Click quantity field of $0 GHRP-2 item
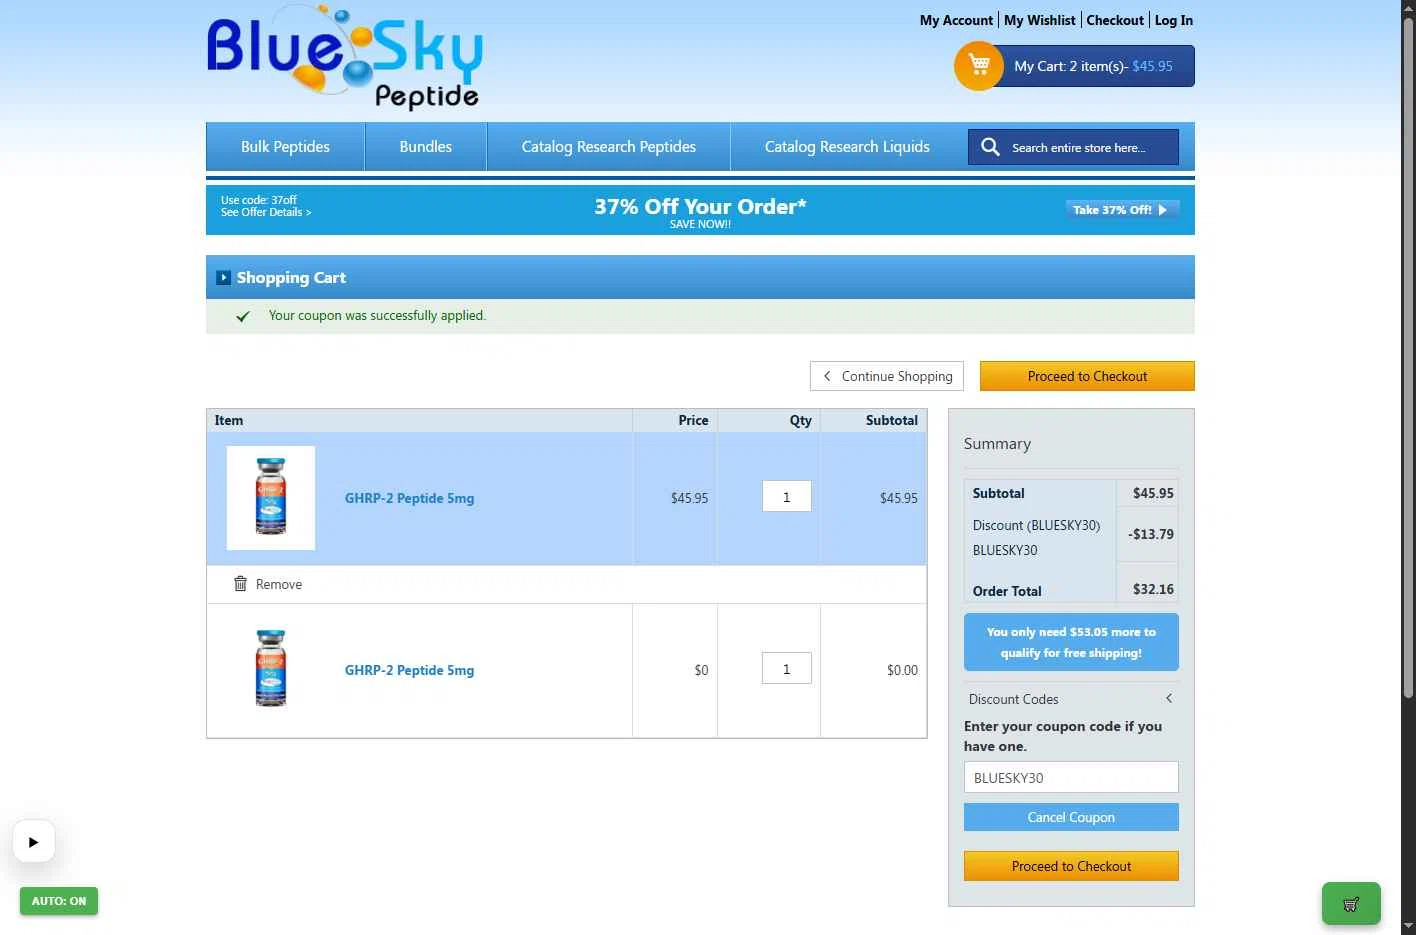Screen dimensions: 1416x935 pos(787,668)
